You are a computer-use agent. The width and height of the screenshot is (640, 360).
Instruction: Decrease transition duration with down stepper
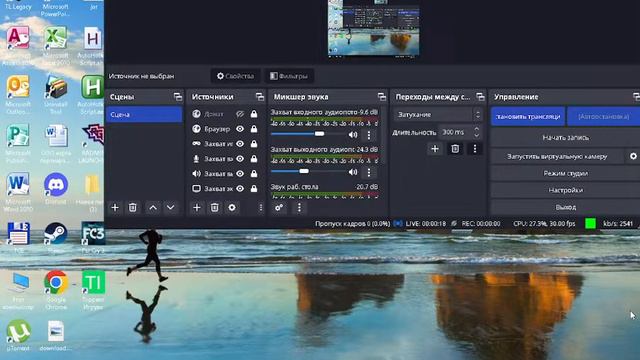pyautogui.click(x=476, y=135)
